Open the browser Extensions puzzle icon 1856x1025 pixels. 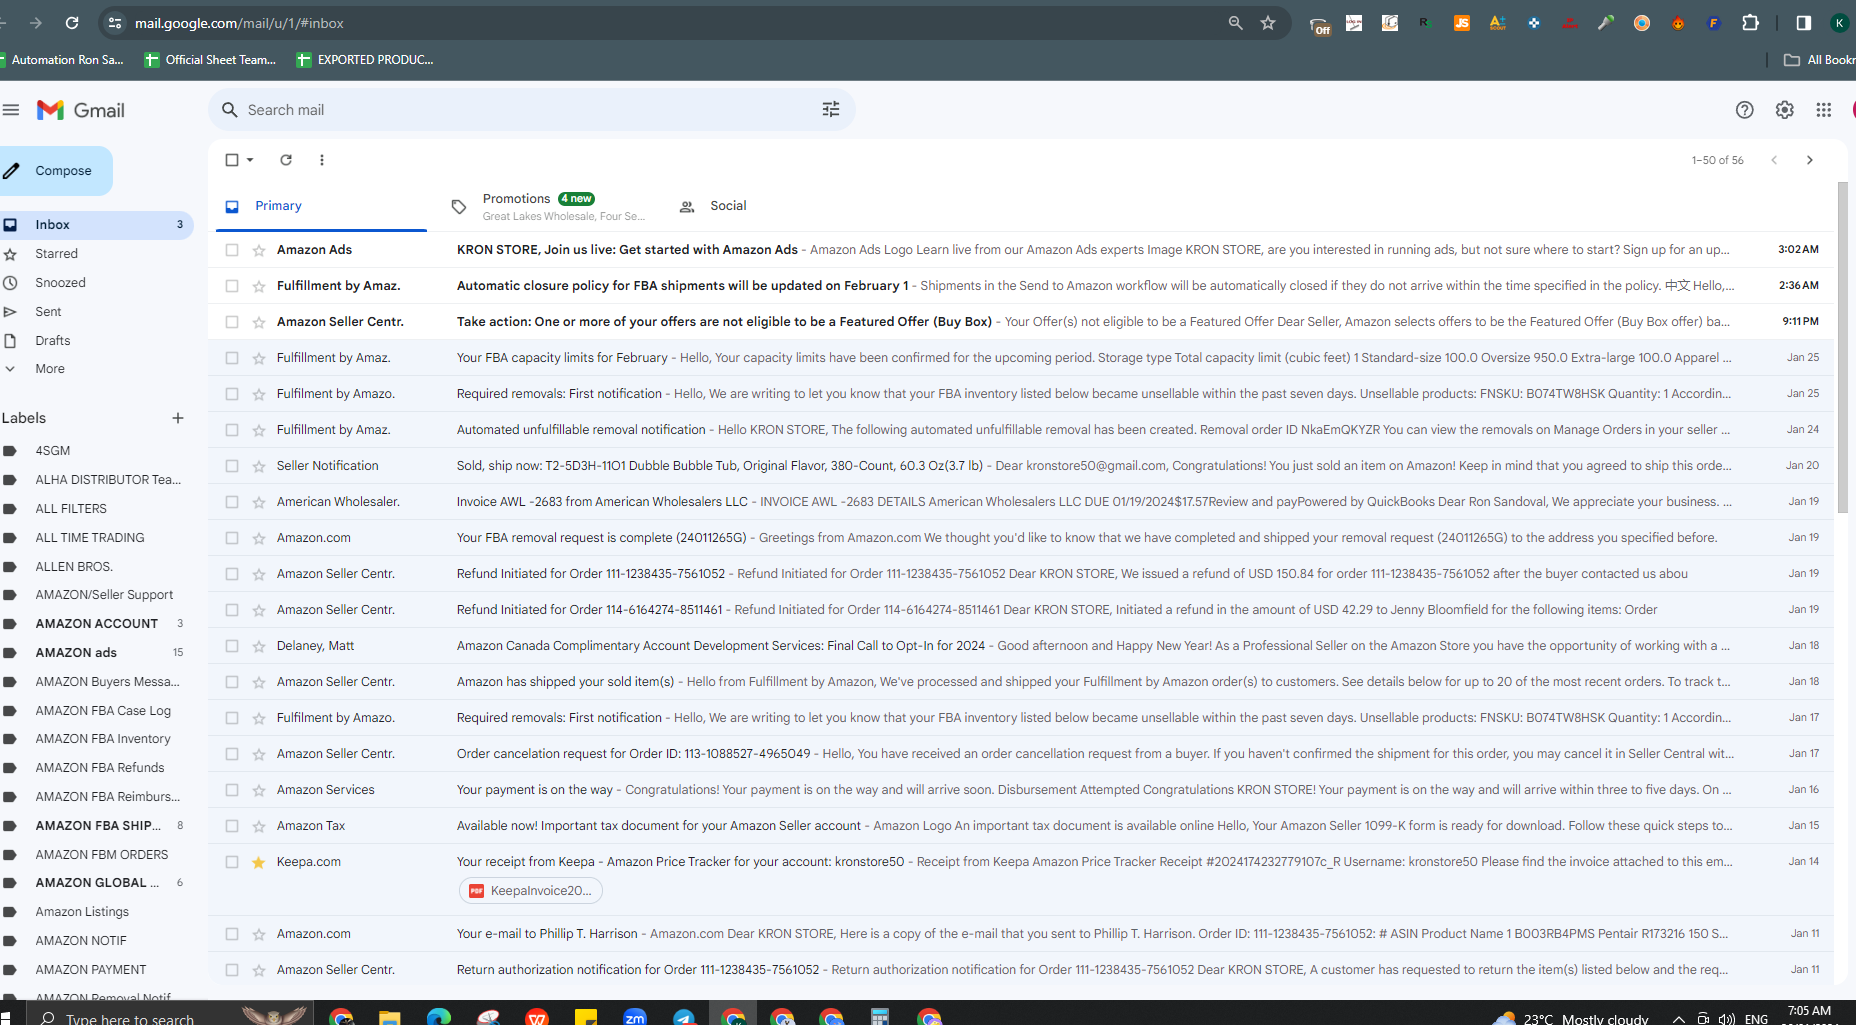pos(1751,23)
